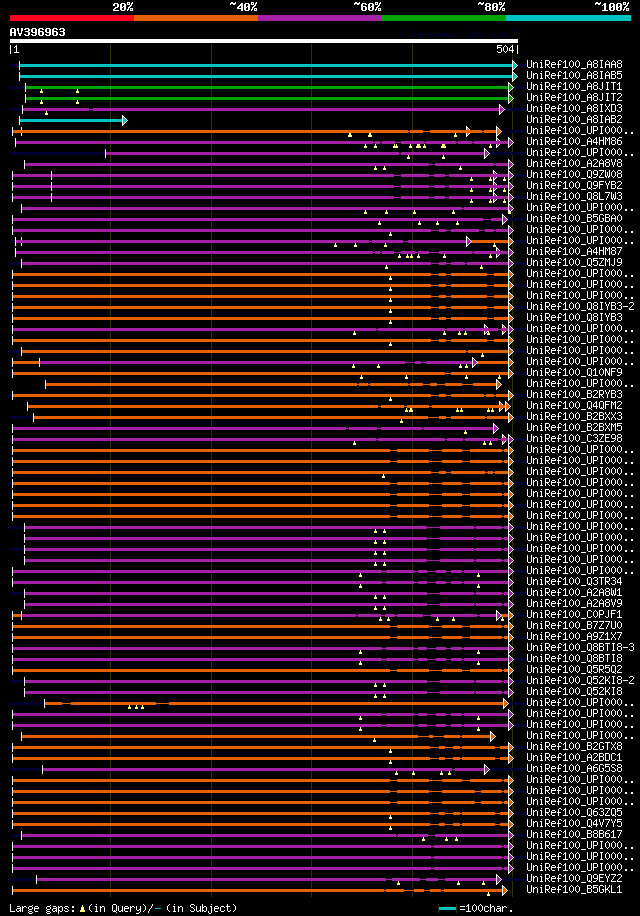Click the purple ~60% legend segment

320,18
